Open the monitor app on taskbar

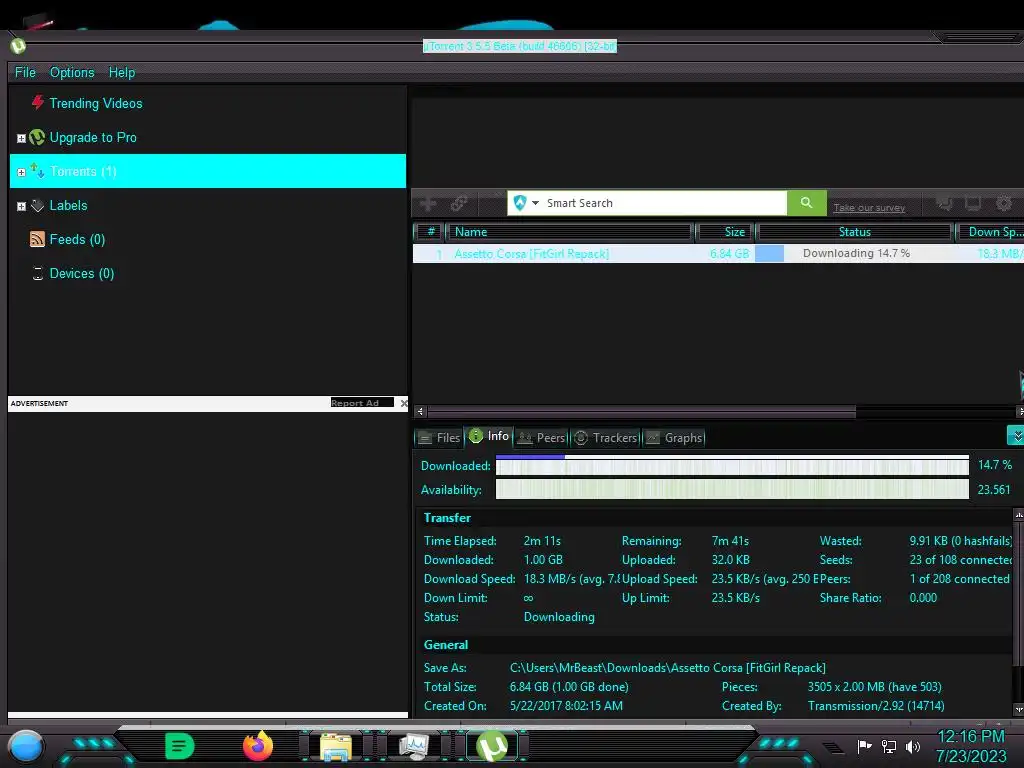[x=413, y=746]
